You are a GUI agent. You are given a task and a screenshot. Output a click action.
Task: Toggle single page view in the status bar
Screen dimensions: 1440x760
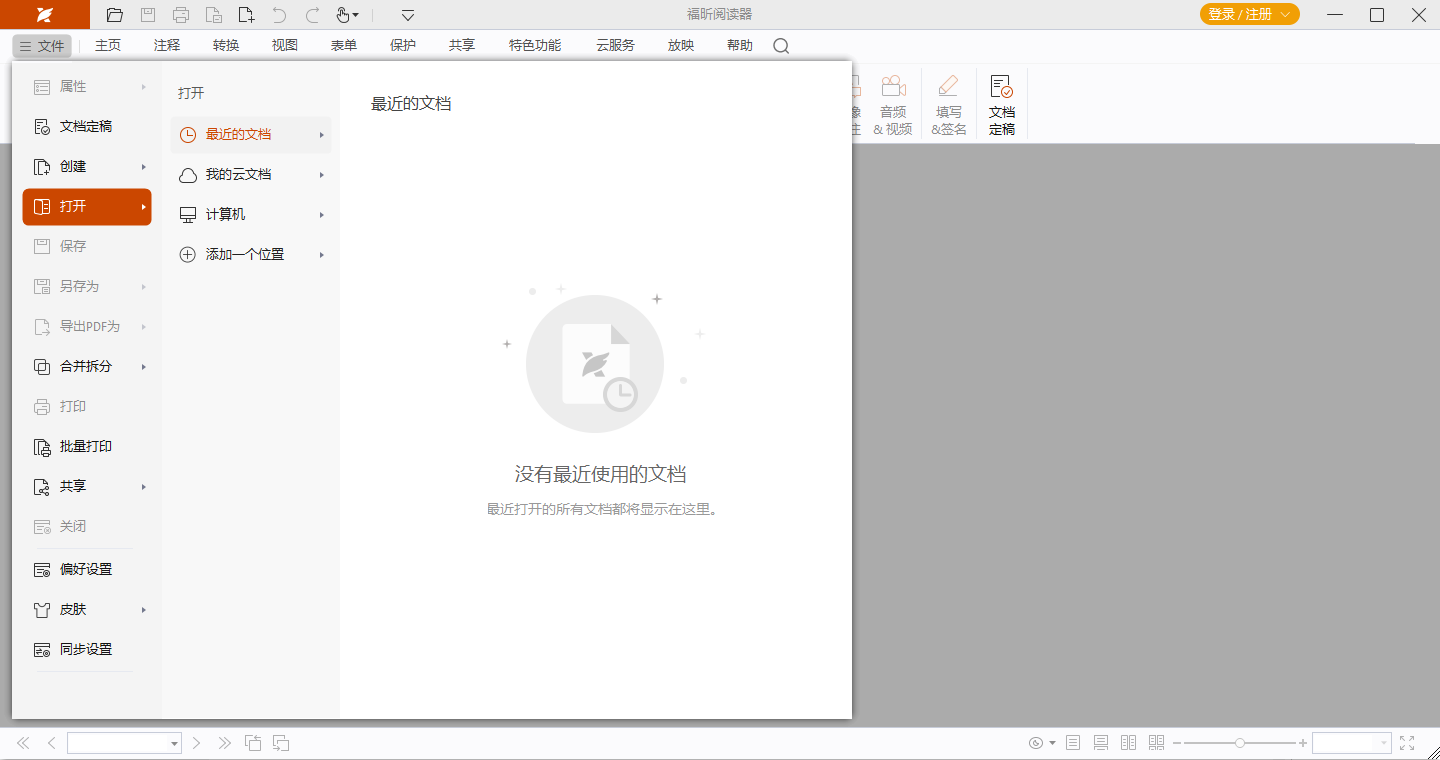(x=1074, y=743)
